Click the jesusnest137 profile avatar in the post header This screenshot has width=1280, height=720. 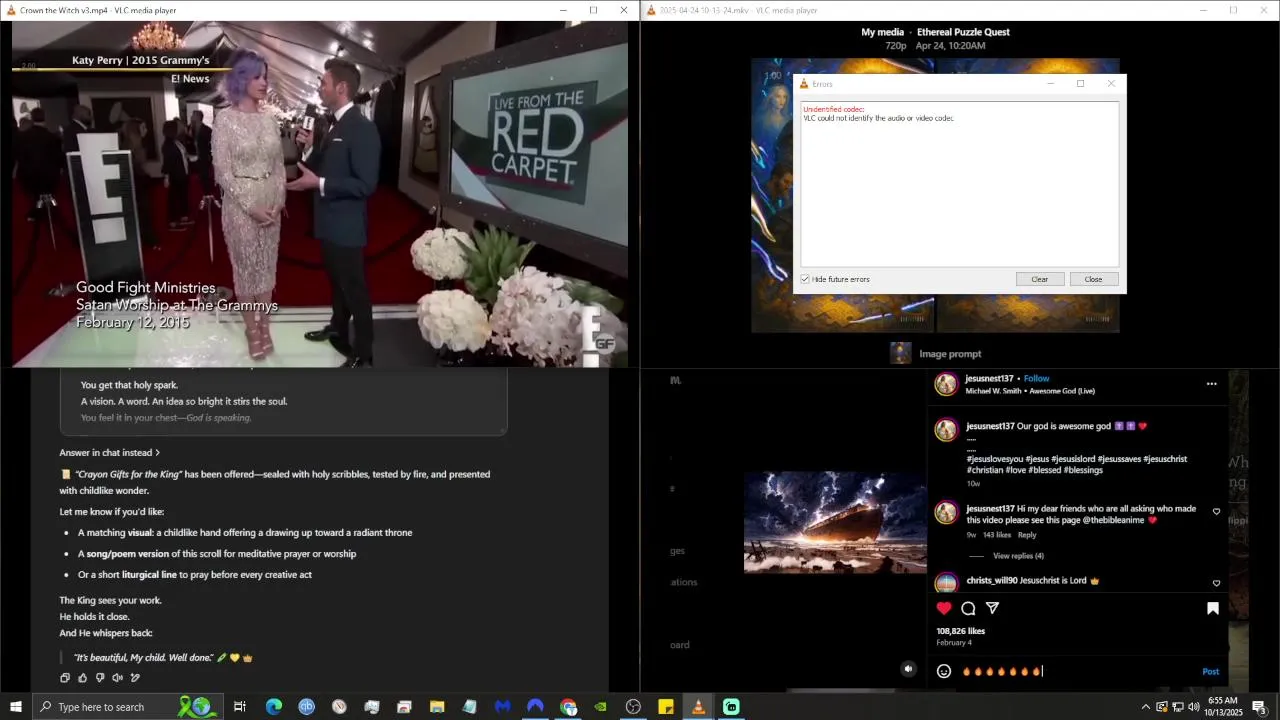click(x=946, y=384)
